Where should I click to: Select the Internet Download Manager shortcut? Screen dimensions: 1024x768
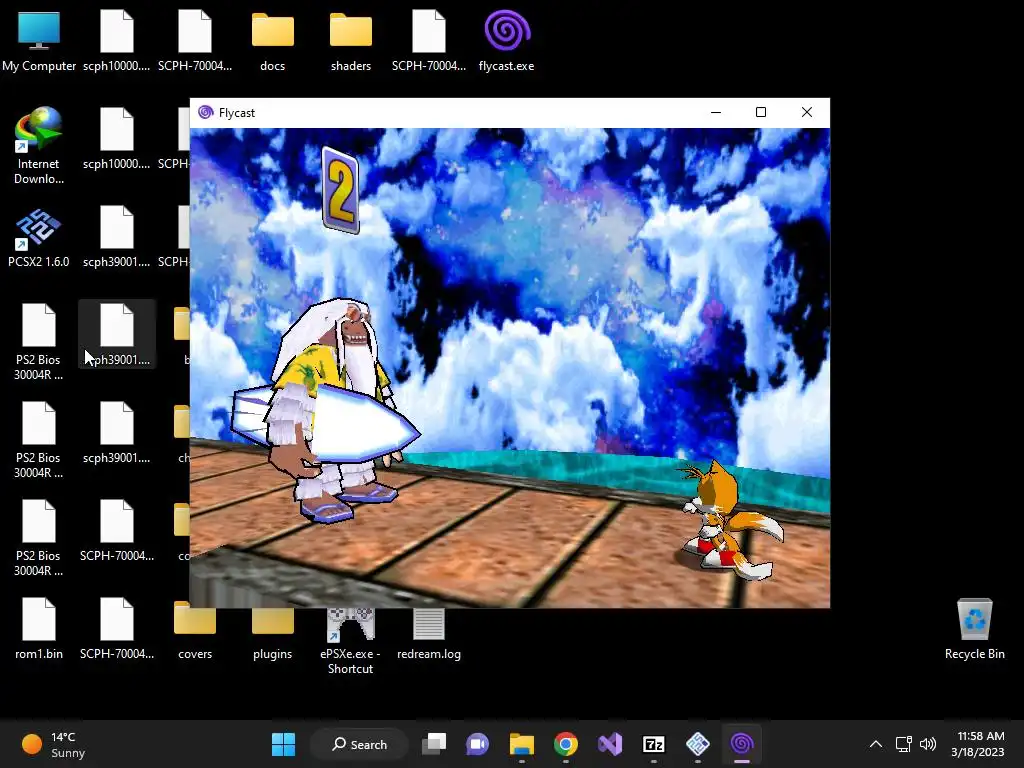click(39, 146)
